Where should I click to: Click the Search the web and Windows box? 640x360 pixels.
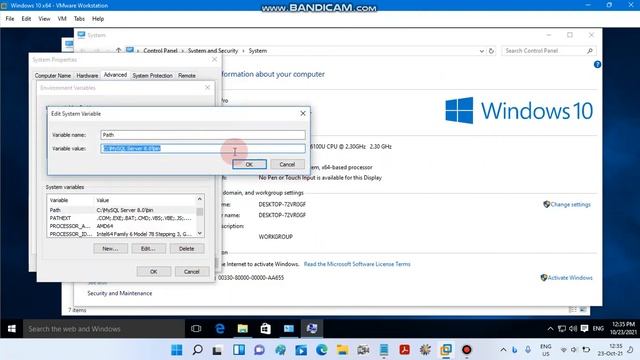pos(104,329)
